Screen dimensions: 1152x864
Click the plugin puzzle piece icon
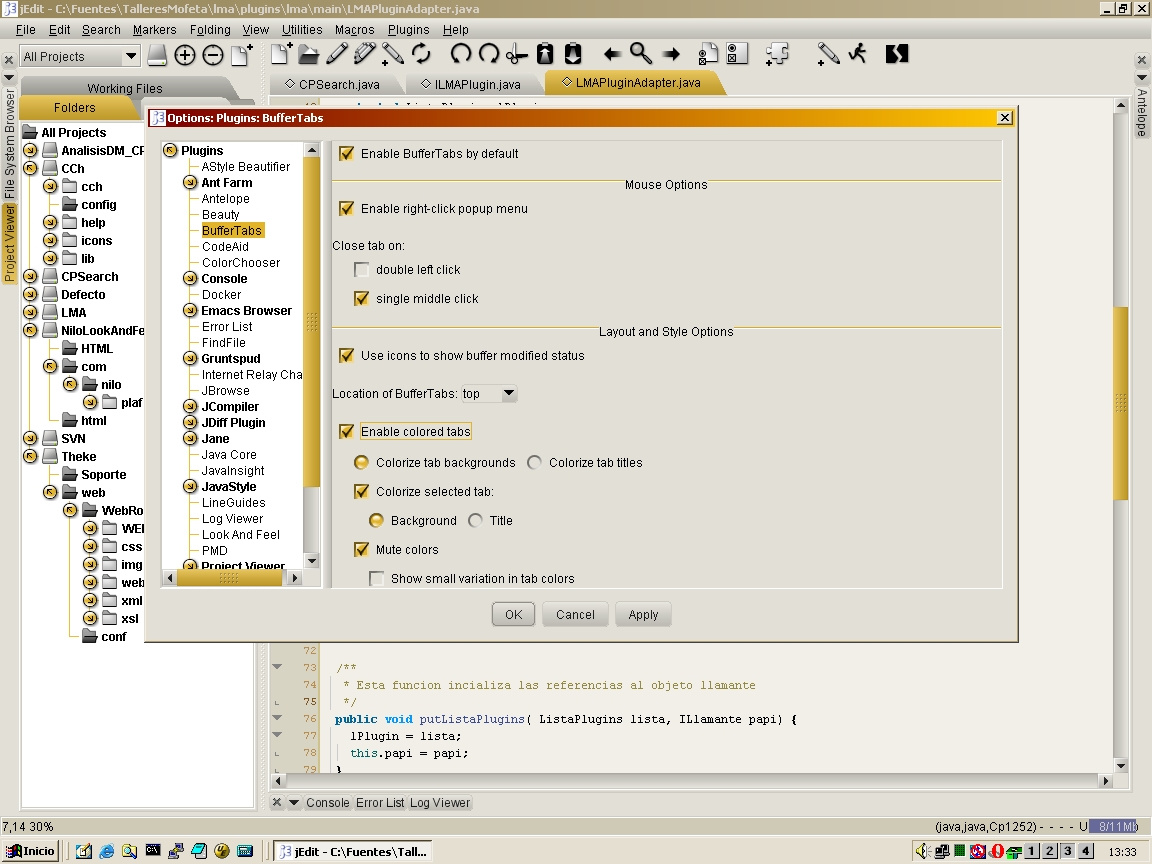tap(776, 54)
